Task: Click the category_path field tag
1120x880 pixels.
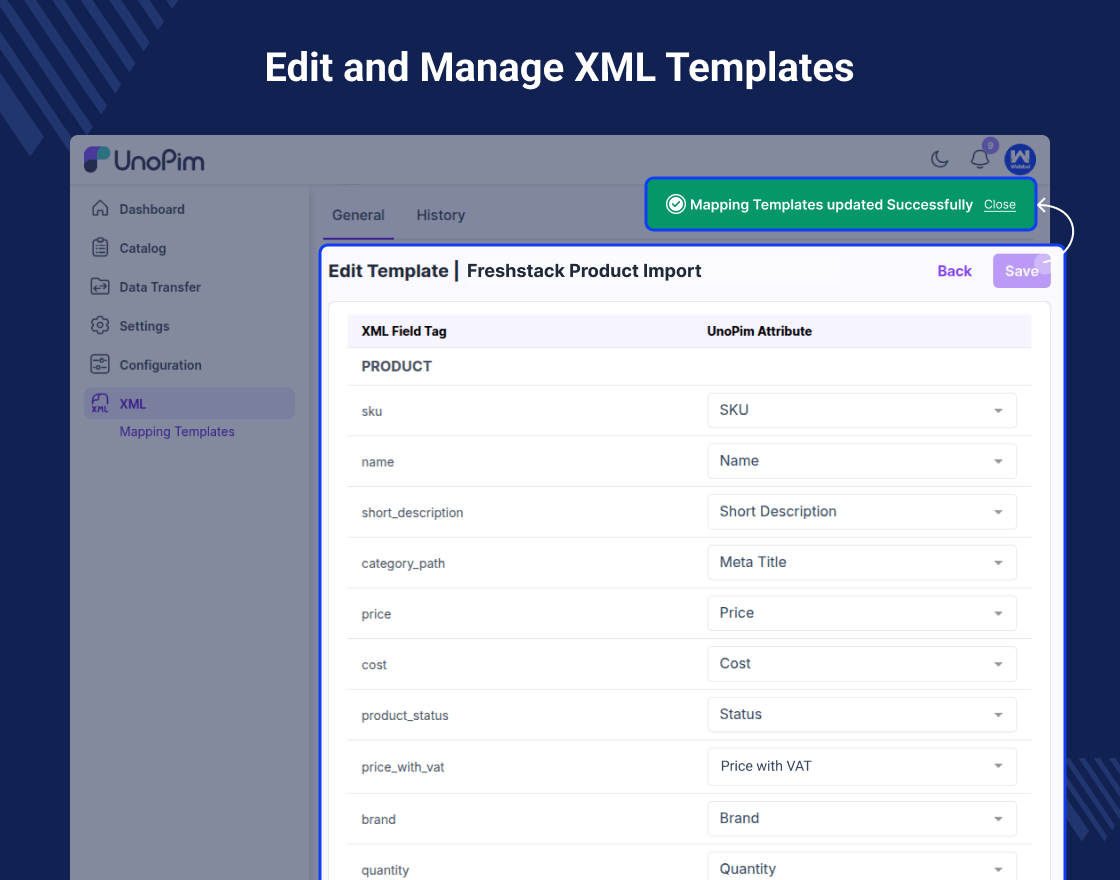Action: (403, 564)
